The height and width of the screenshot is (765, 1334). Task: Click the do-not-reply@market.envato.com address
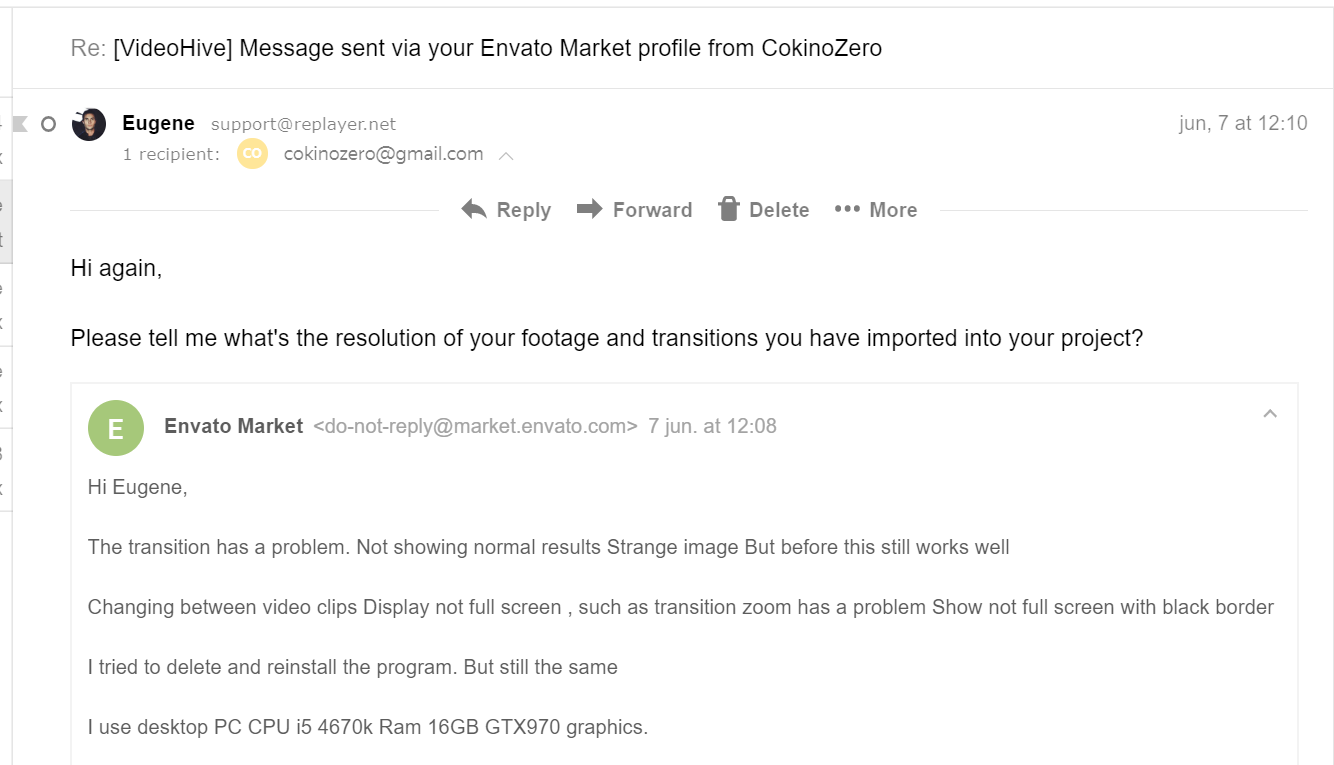pos(475,426)
